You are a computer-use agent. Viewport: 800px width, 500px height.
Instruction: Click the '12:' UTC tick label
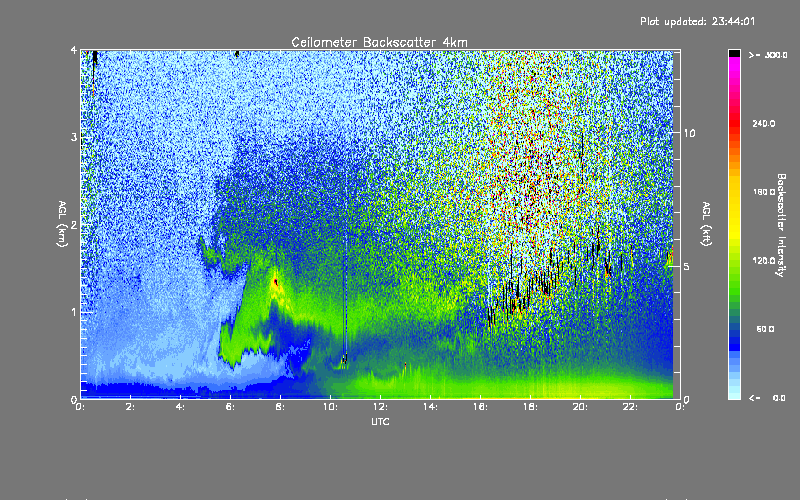(381, 407)
